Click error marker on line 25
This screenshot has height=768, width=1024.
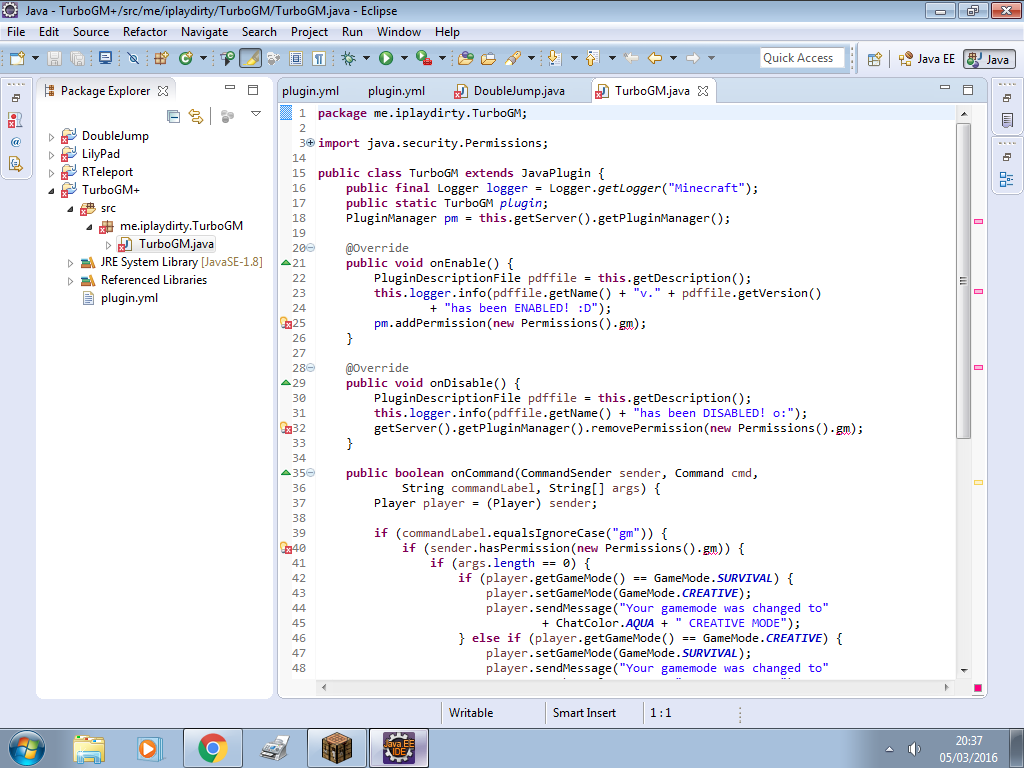pyautogui.click(x=286, y=323)
